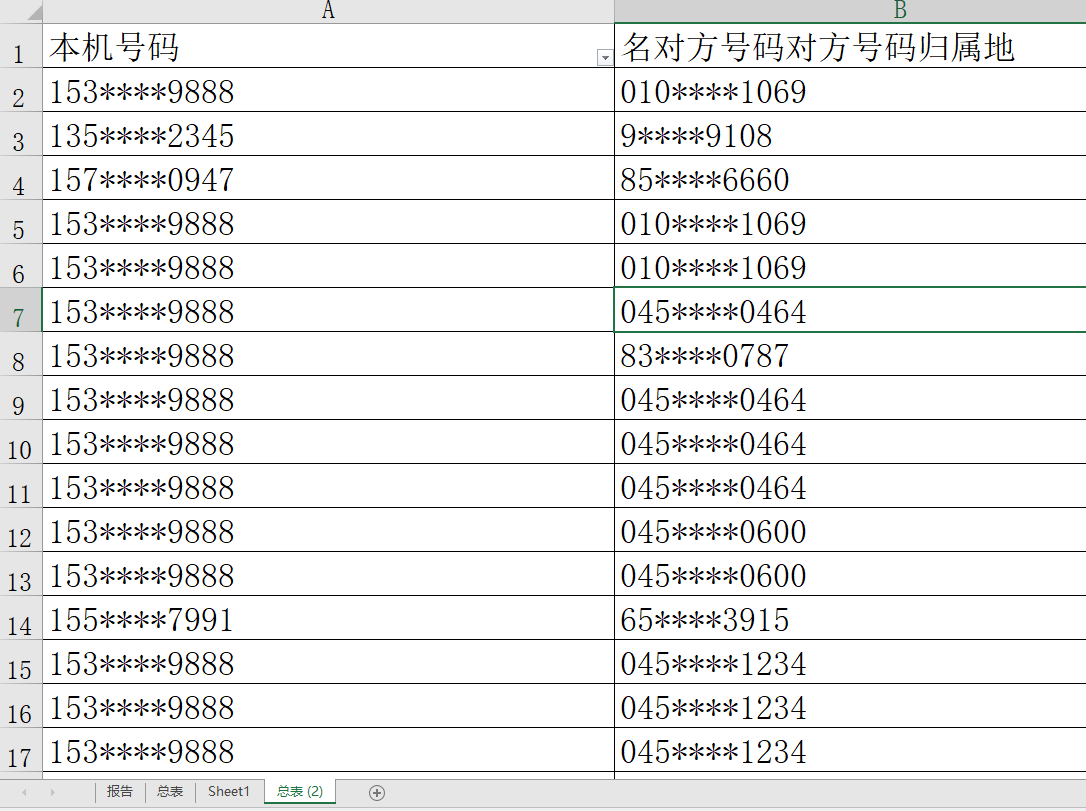
Task: Click the previous sheet scroll arrow
Action: tap(24, 792)
